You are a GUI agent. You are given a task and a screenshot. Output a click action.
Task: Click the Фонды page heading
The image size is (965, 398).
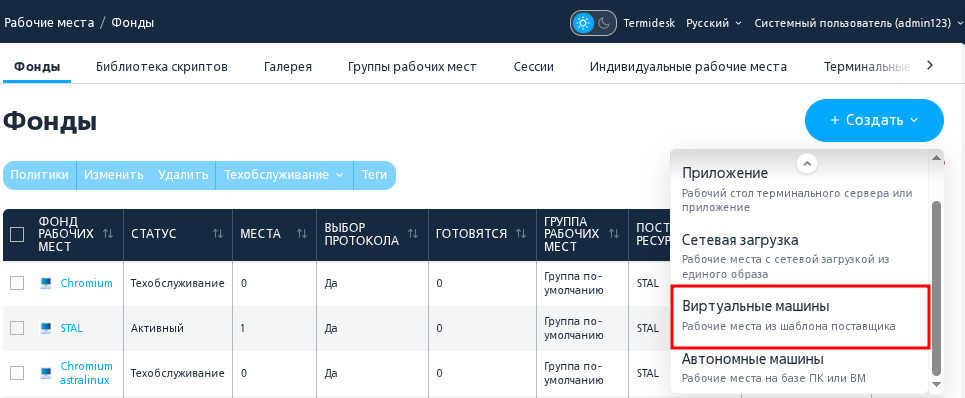pyautogui.click(x=50, y=121)
